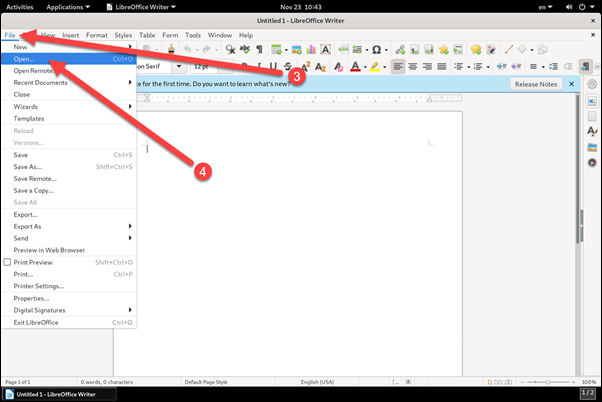
Task: Open the sidebar Navigator compass icon
Action: (x=592, y=162)
